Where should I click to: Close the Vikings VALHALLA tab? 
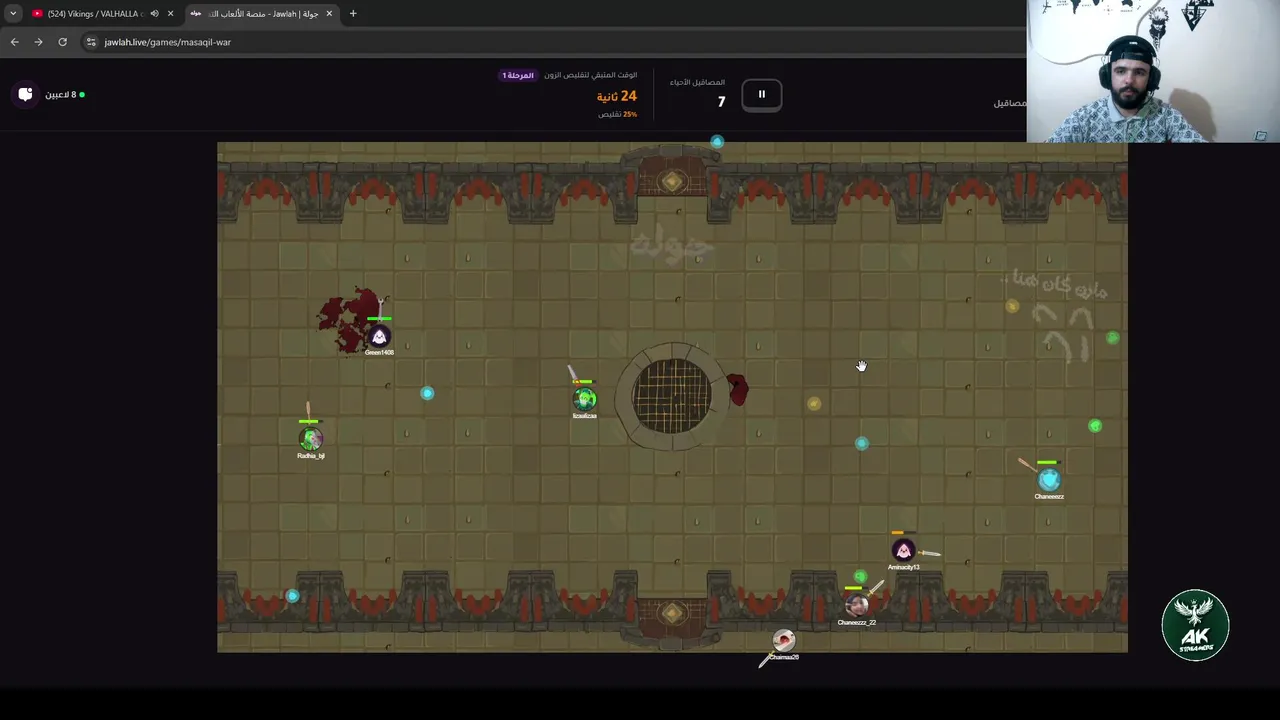point(170,14)
